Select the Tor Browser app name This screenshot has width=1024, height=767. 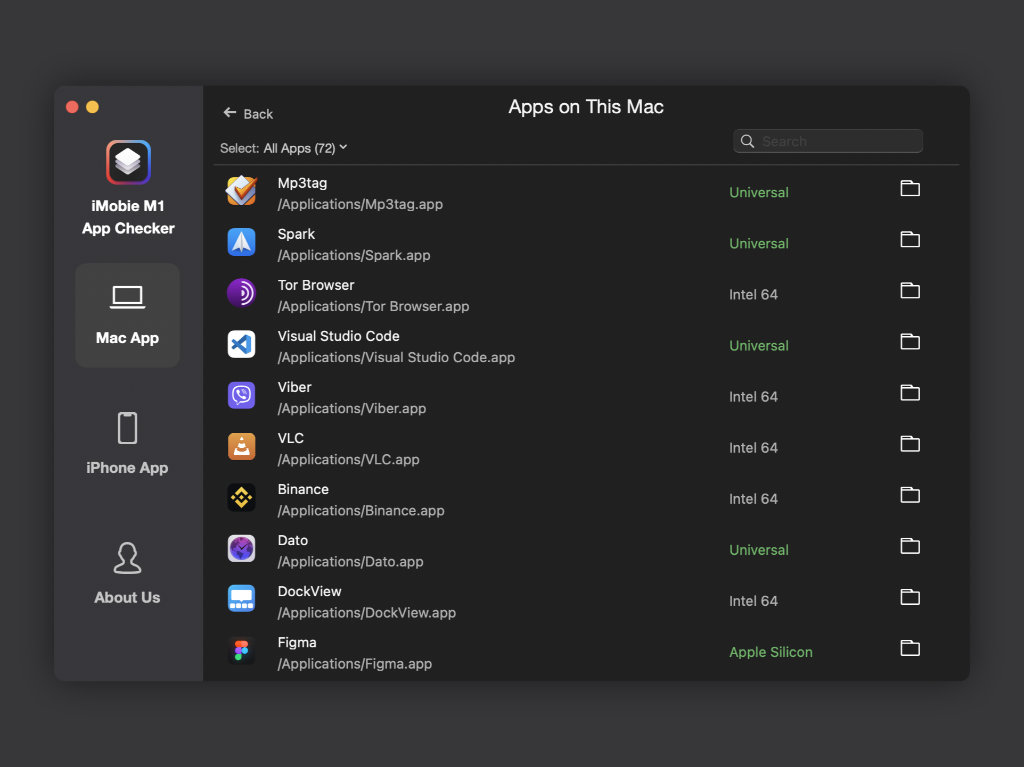[x=316, y=285]
